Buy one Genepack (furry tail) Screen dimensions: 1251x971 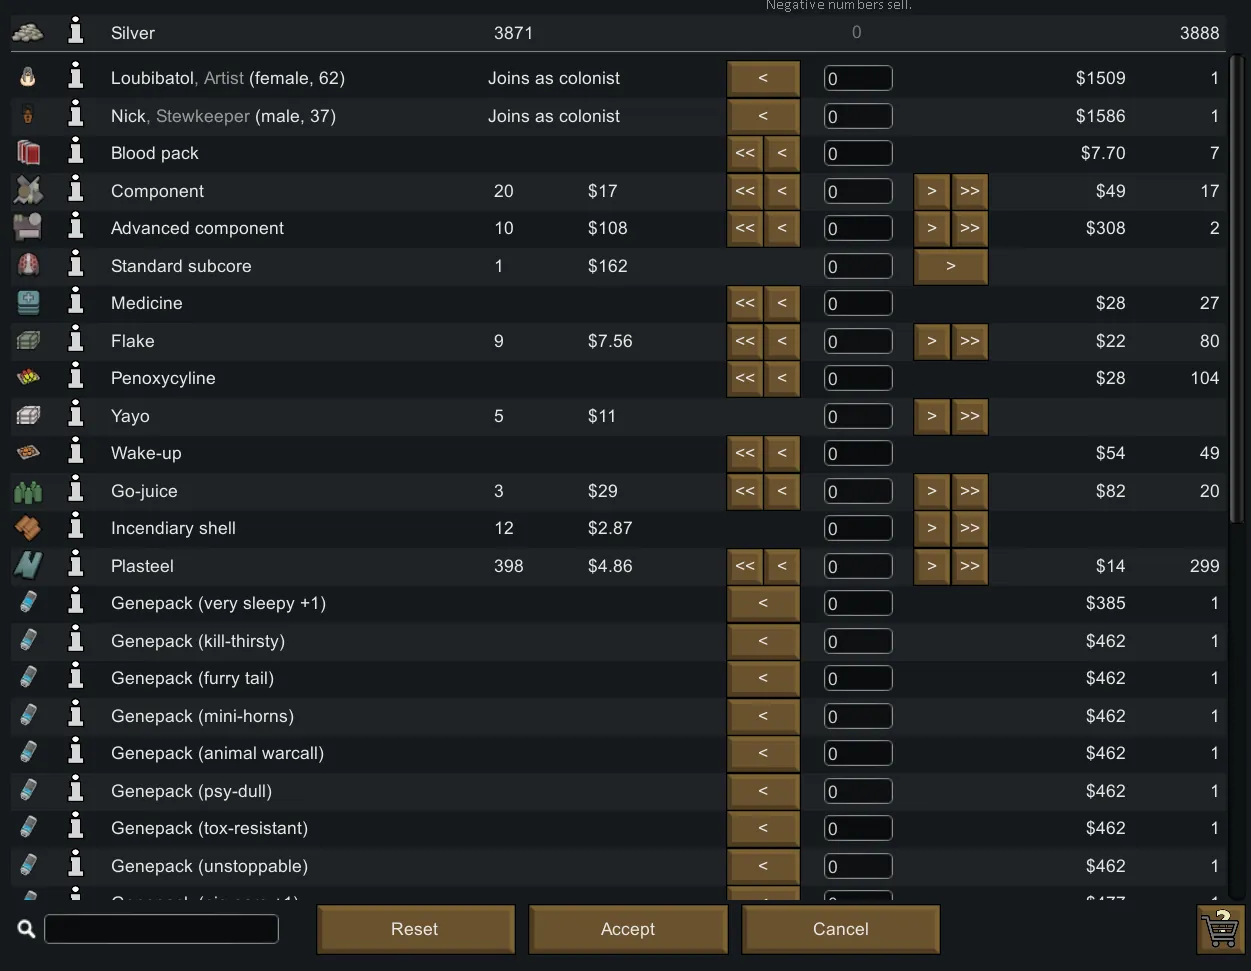763,678
